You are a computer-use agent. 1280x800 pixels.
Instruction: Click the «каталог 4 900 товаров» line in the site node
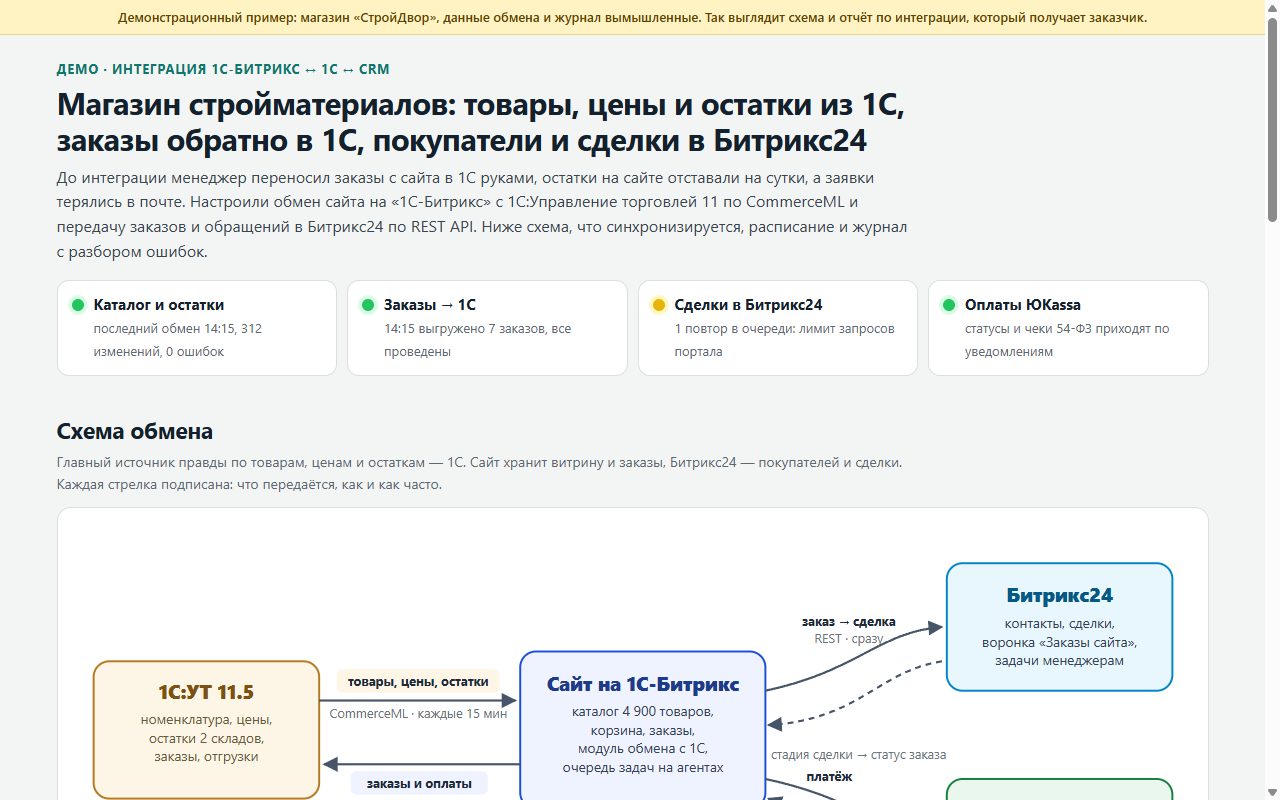[x=642, y=712]
